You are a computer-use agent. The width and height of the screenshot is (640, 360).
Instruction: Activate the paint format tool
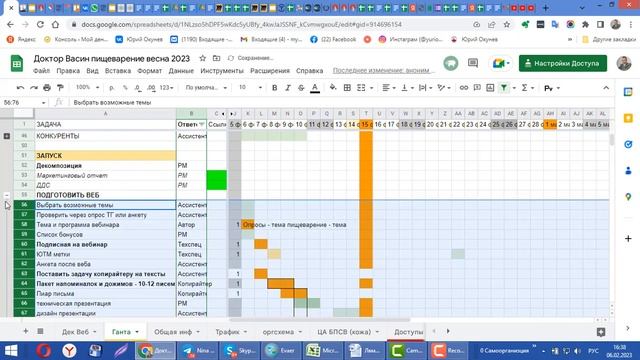click(60, 88)
